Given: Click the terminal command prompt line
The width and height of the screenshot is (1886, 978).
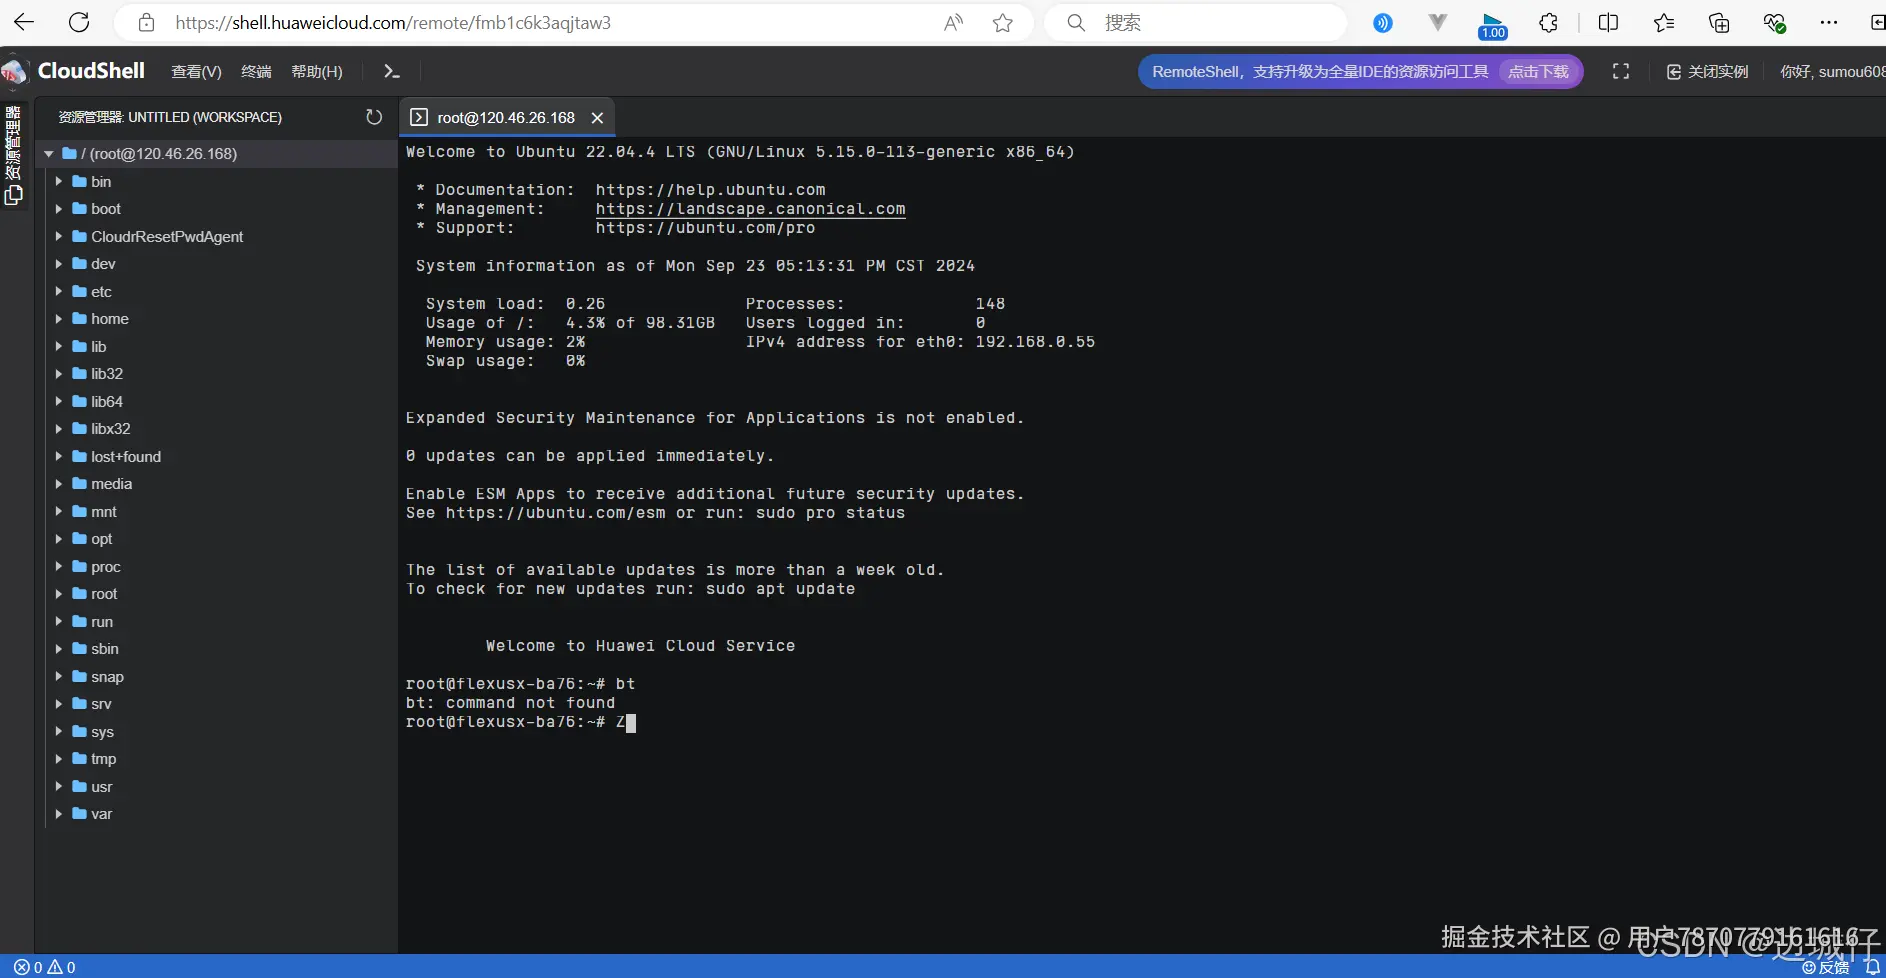Looking at the screenshot, I should coord(521,722).
